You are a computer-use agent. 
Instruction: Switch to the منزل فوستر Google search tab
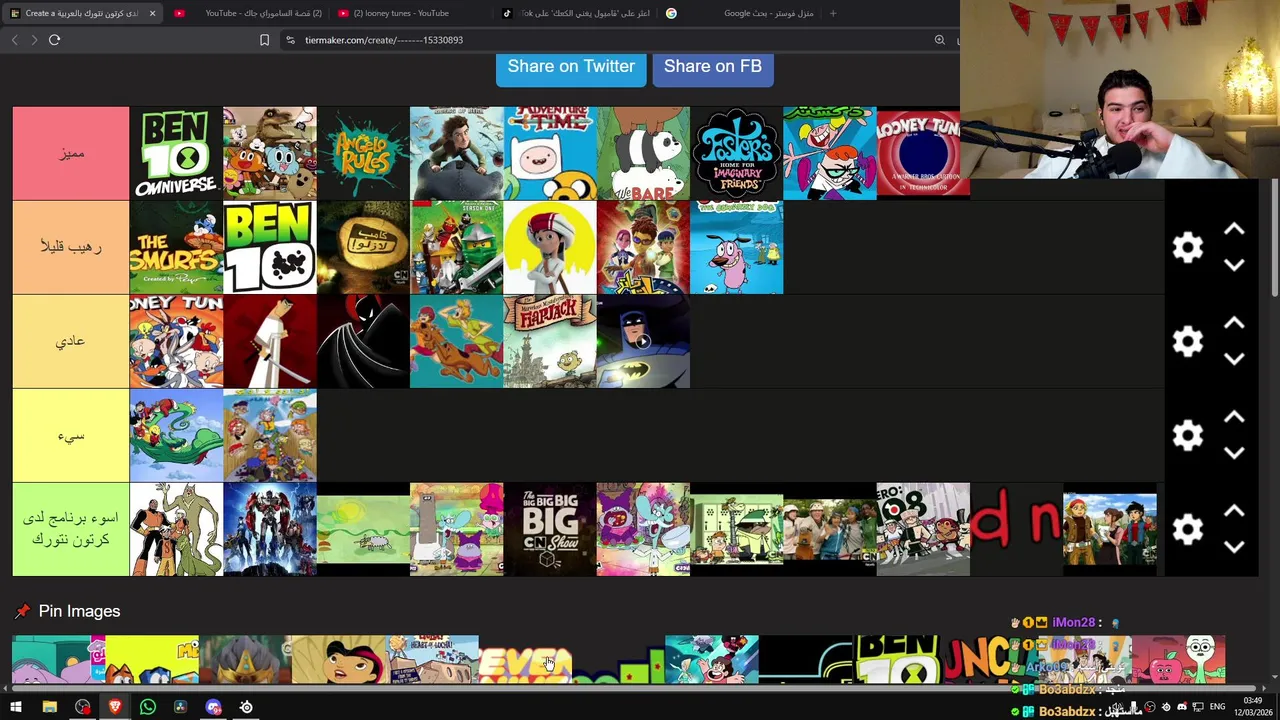(740, 13)
